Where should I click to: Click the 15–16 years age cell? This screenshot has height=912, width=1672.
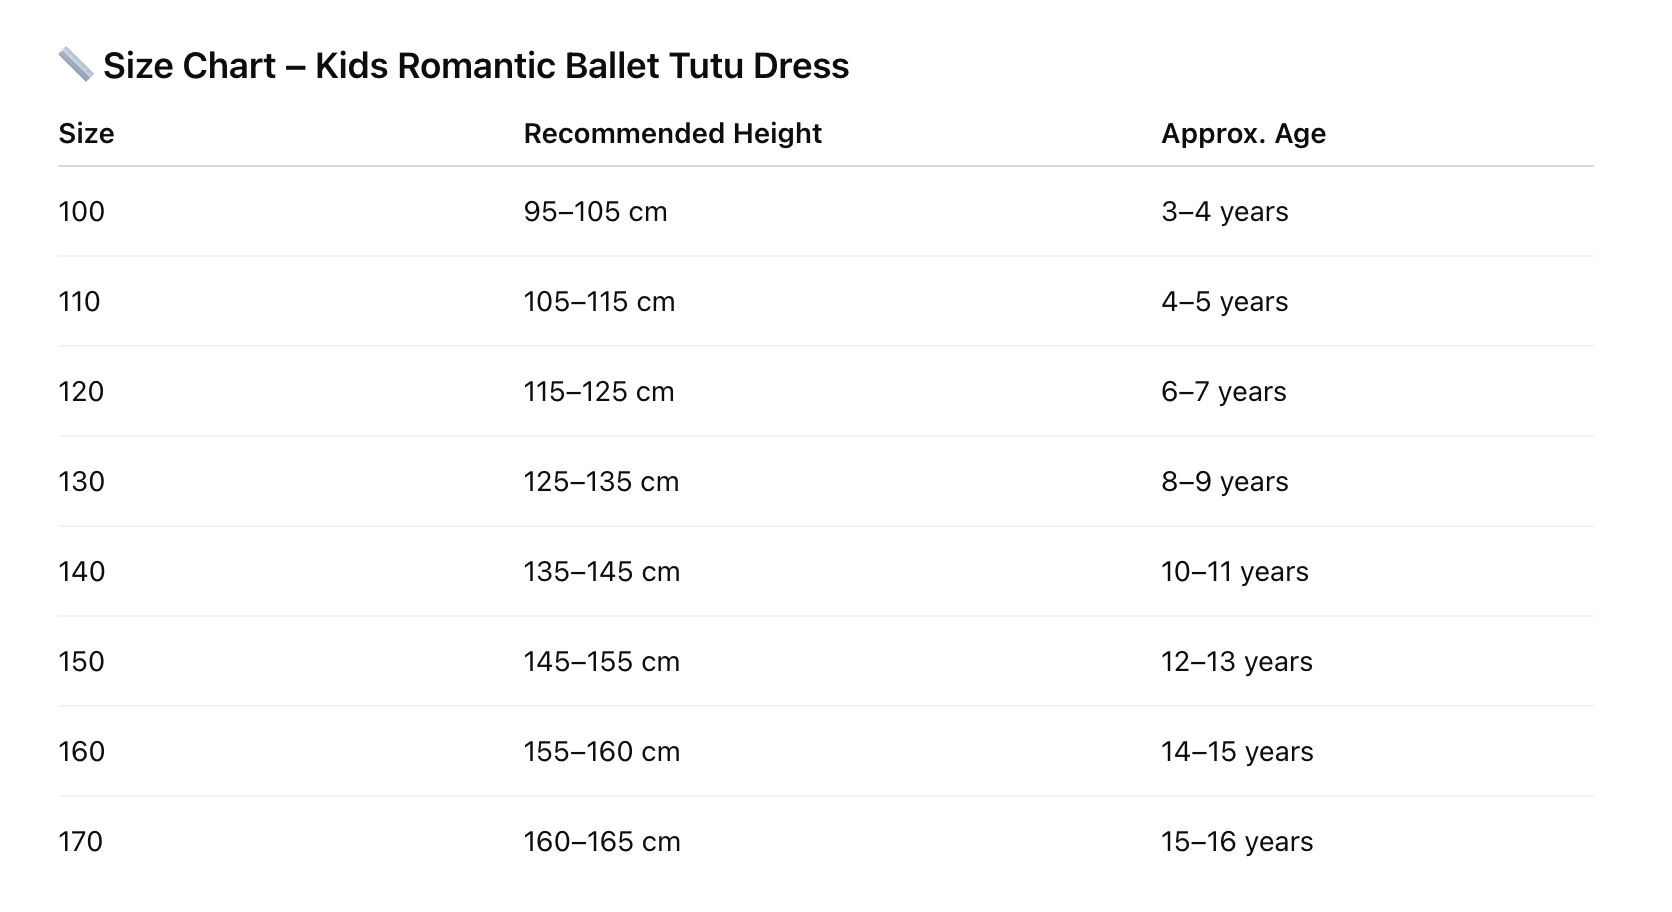(1236, 842)
